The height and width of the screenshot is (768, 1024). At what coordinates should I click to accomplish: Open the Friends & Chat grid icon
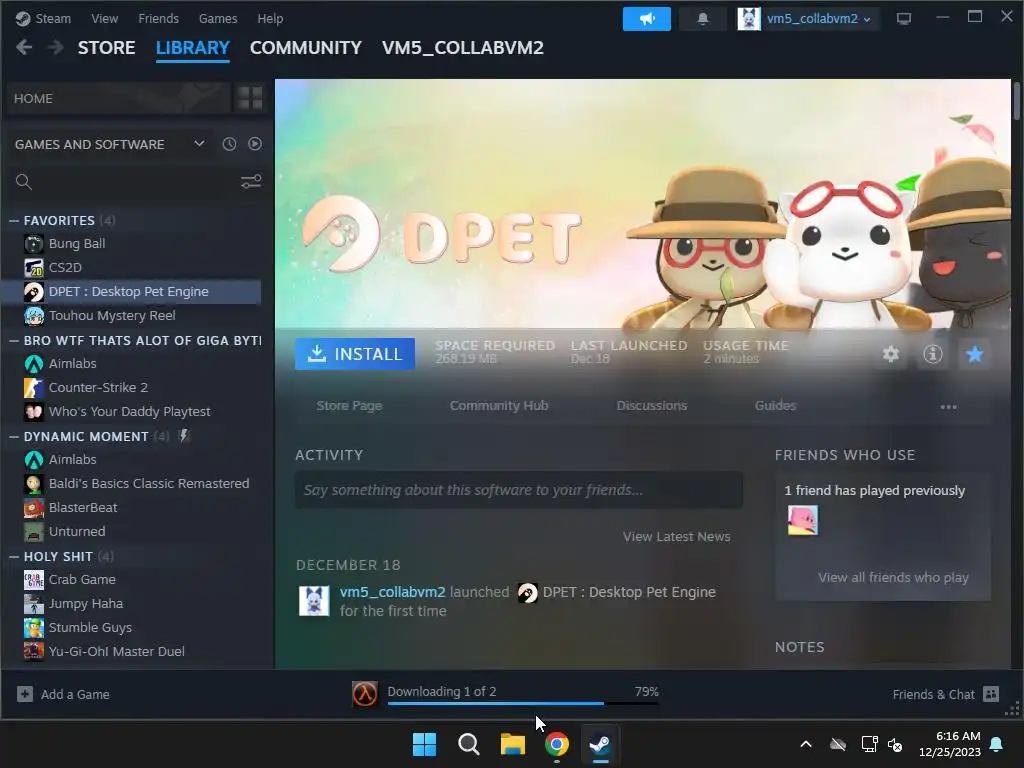pyautogui.click(x=991, y=694)
